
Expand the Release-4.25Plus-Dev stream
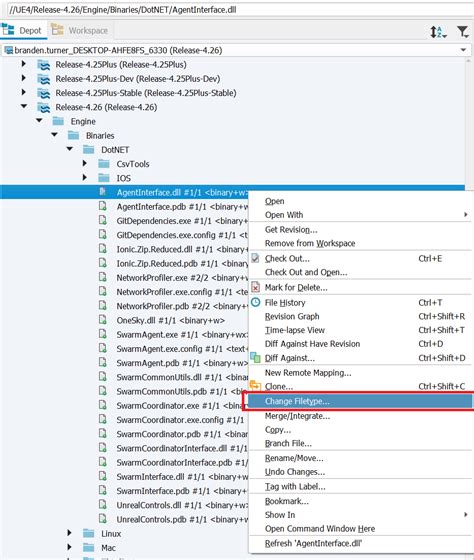24,78
